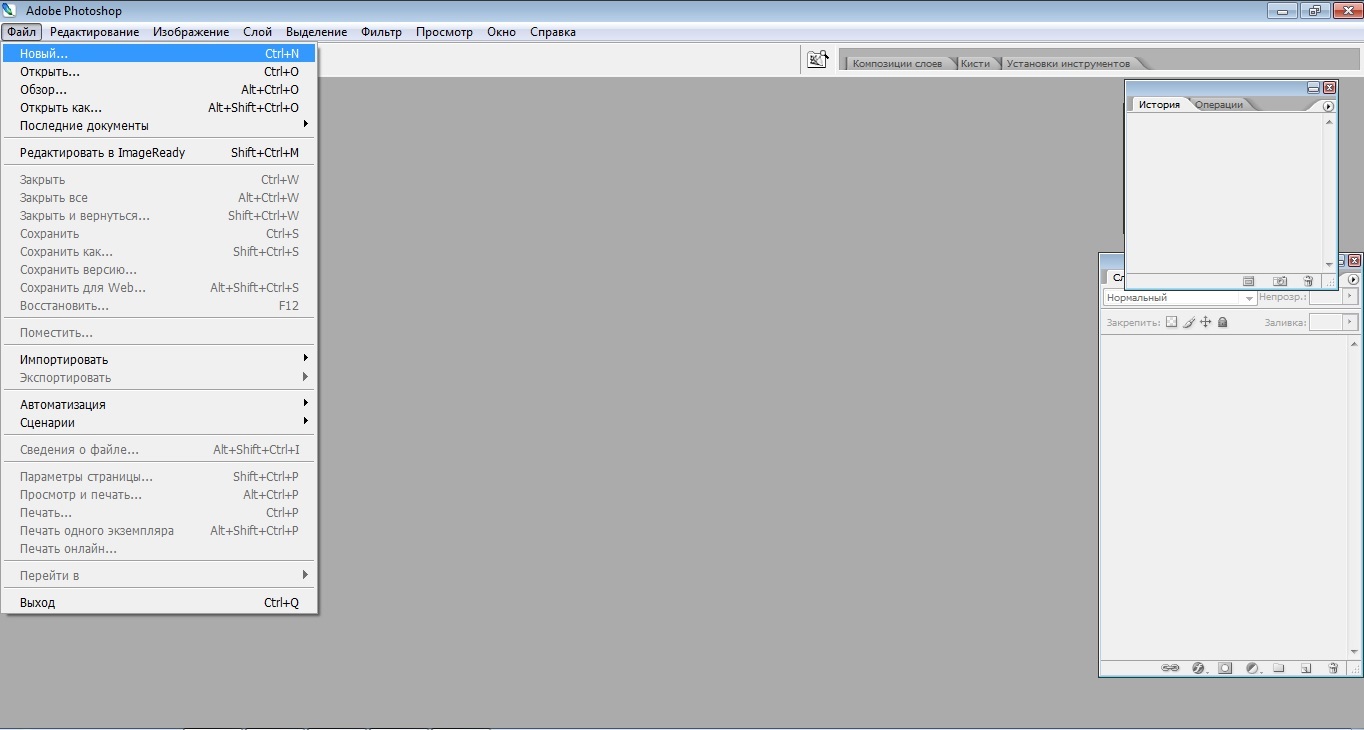Click greyed Печать онлайн... entry
The height and width of the screenshot is (730, 1364).
point(160,548)
